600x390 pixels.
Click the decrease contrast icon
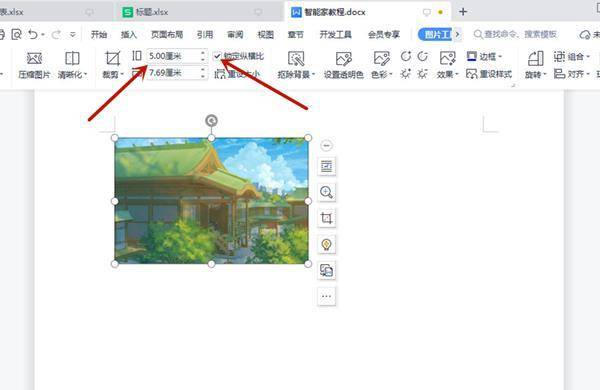[x=422, y=56]
